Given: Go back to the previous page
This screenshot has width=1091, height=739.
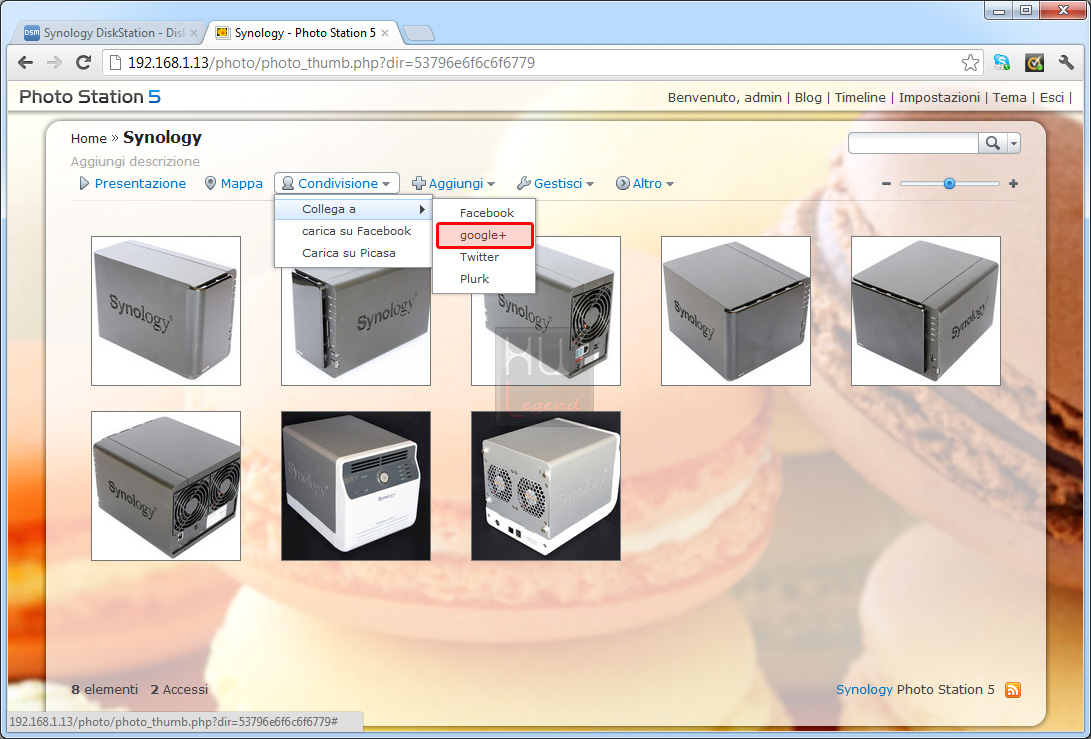Looking at the screenshot, I should [26, 63].
